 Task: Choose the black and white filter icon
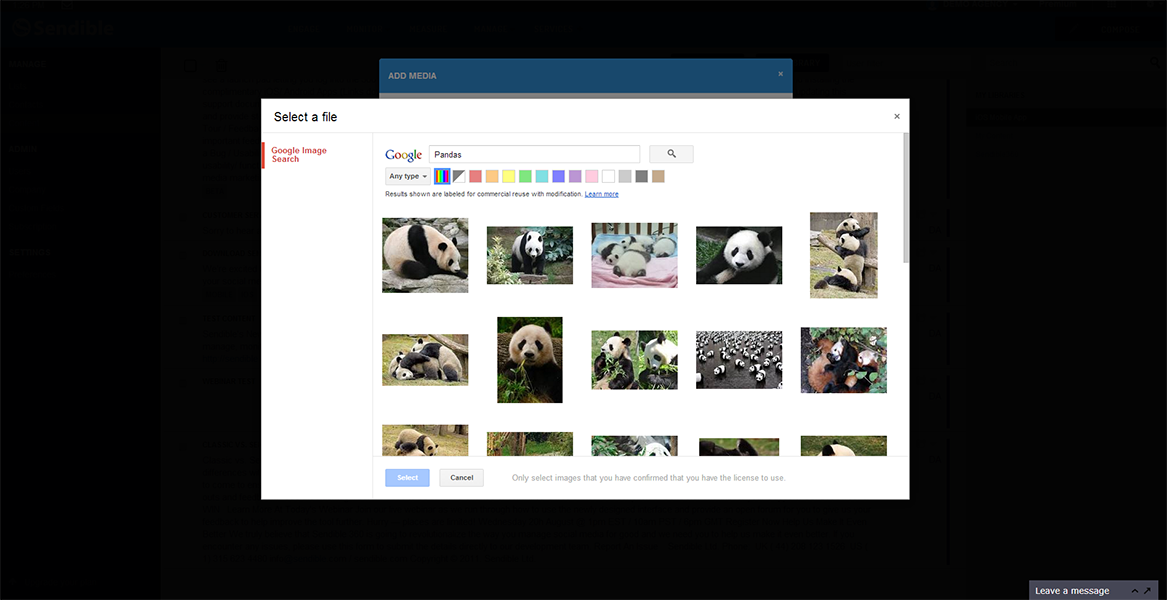[x=459, y=176]
